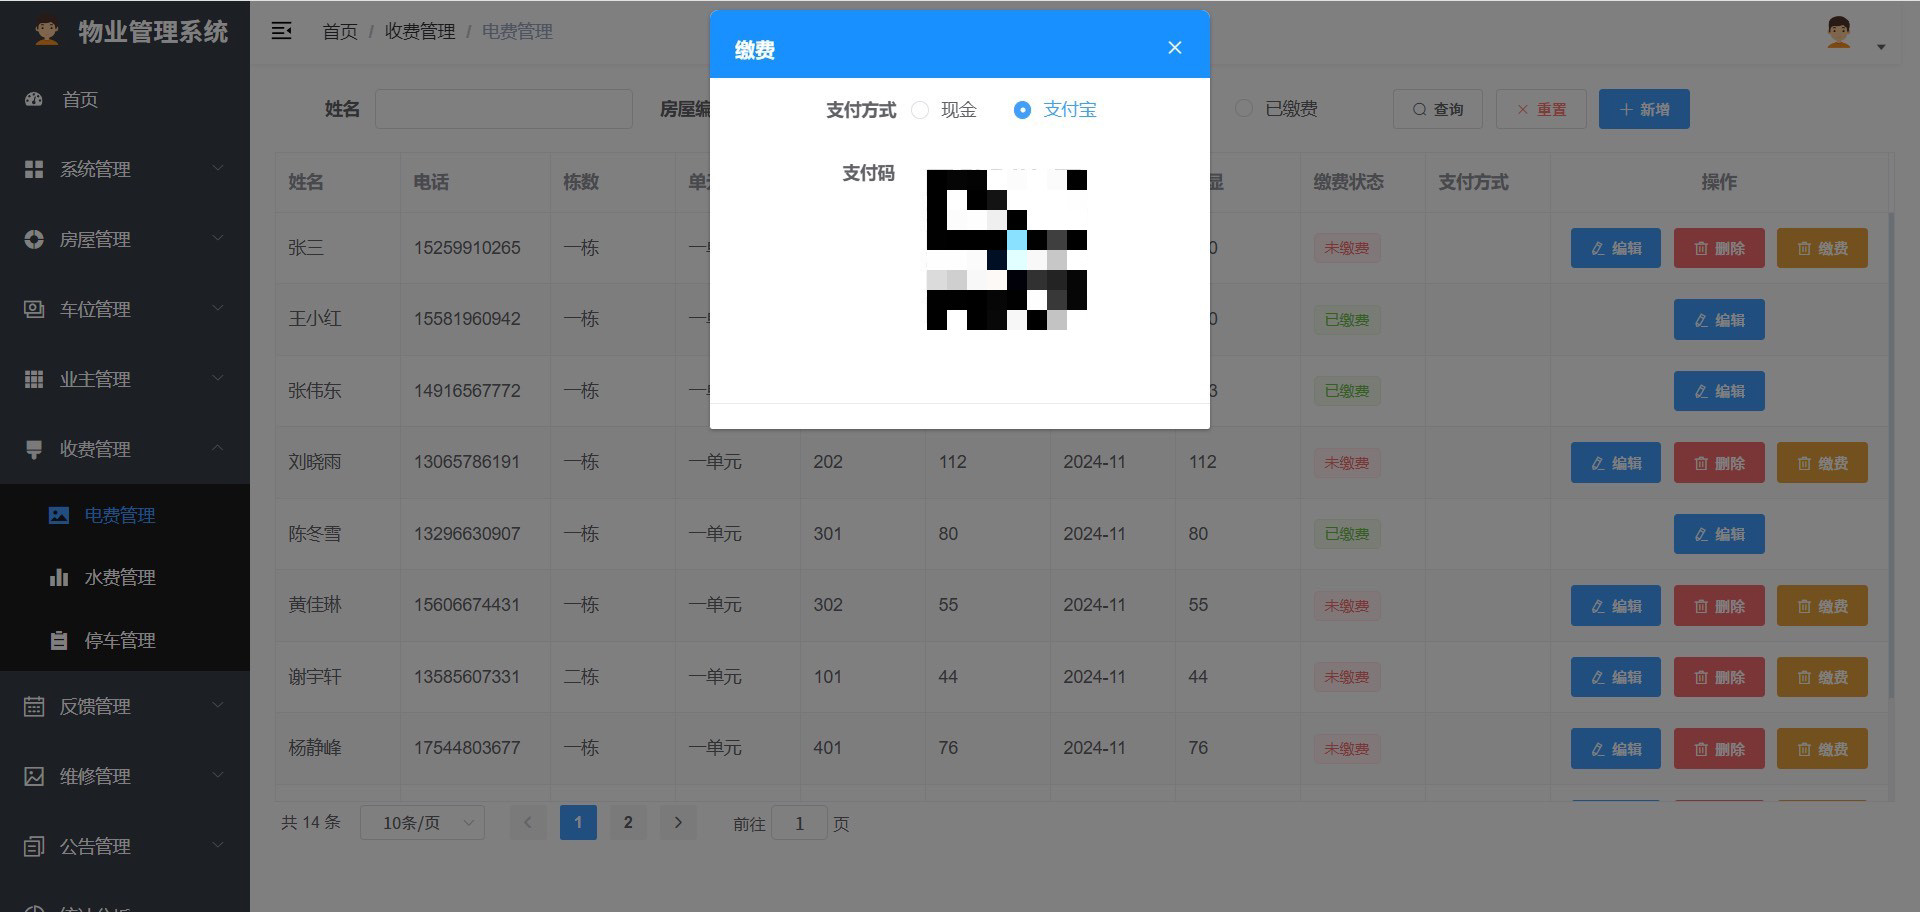
Task: Click the 业主管理 icon in sidebar
Action: (34, 379)
